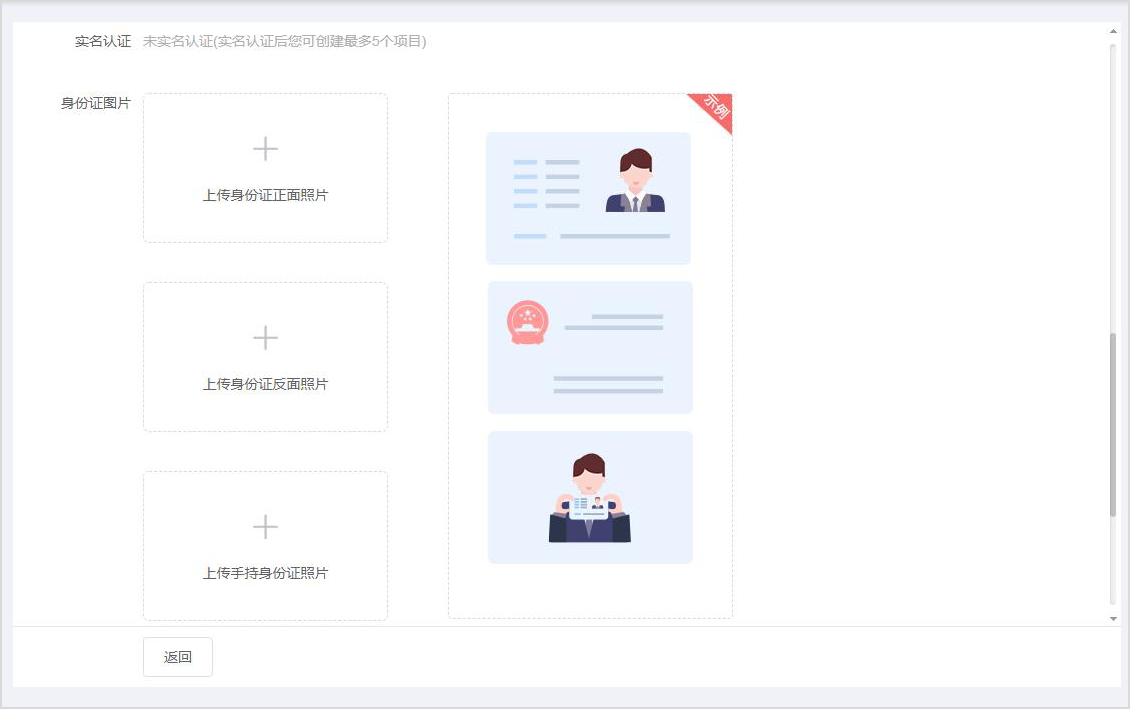Screen dimensions: 1131x710
Task: Click the gray text lines on the back ID example
Action: coord(612,322)
